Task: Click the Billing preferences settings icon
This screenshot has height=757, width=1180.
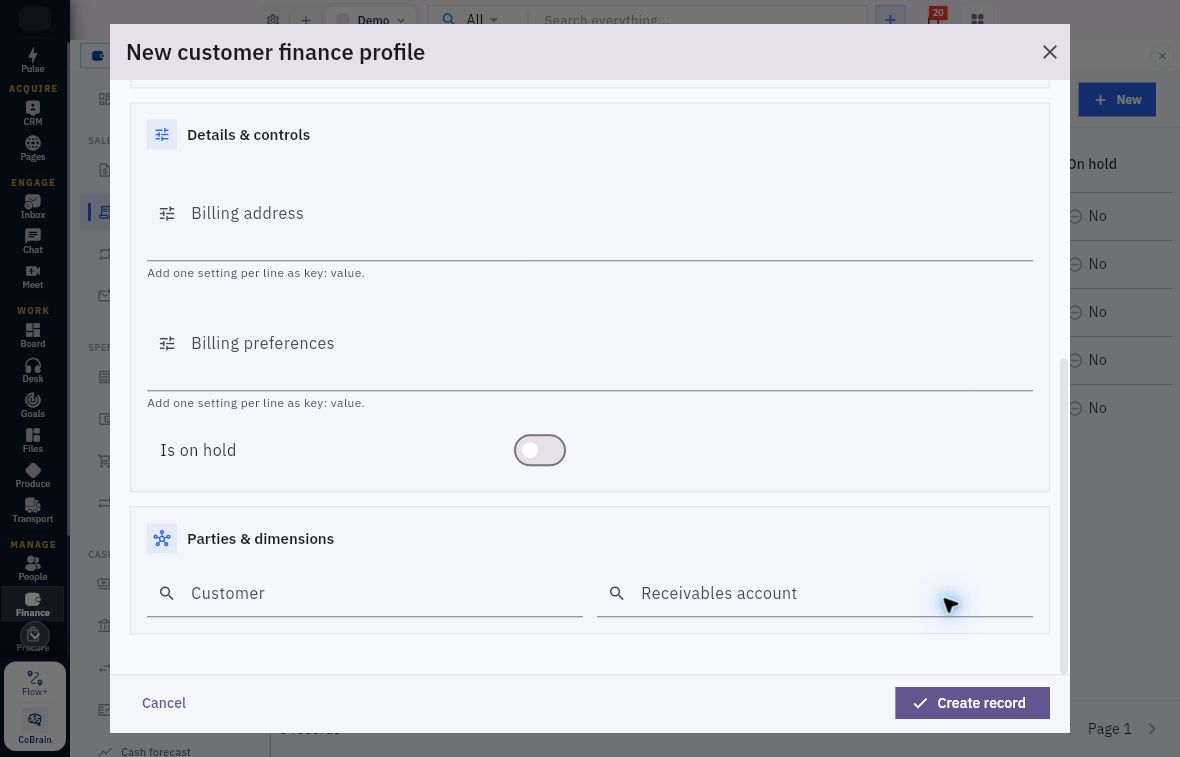Action: point(167,344)
